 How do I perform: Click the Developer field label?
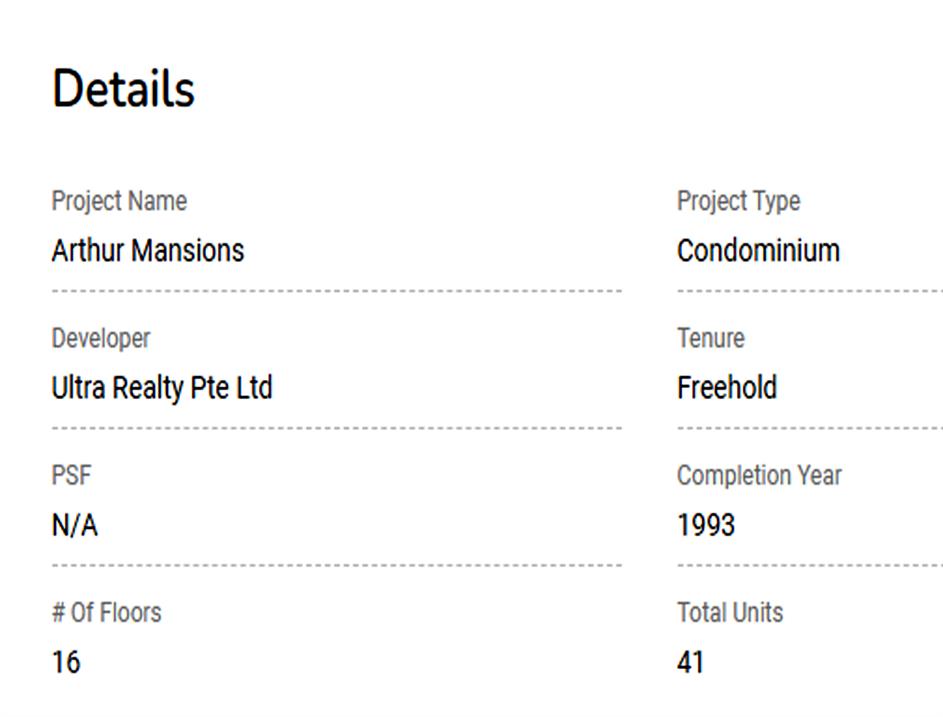click(101, 338)
